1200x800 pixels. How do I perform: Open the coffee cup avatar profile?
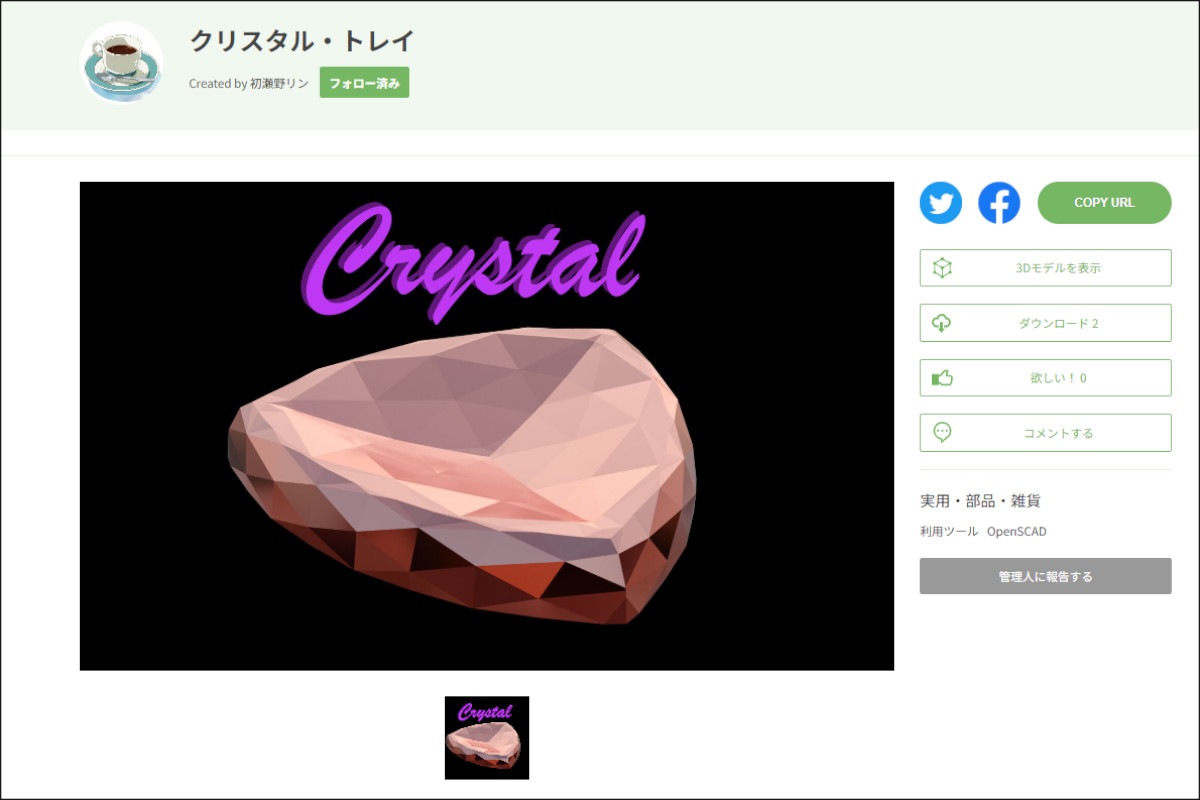coord(122,62)
